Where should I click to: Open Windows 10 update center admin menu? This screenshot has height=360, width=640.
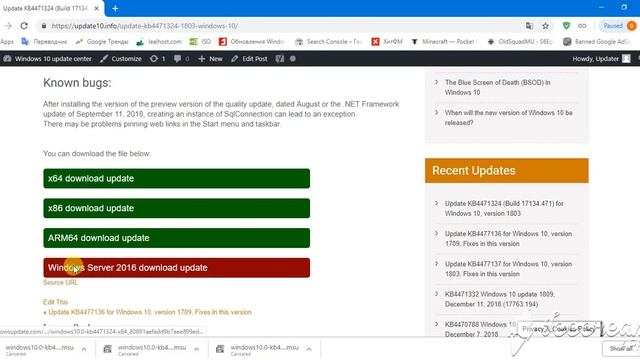point(48,59)
